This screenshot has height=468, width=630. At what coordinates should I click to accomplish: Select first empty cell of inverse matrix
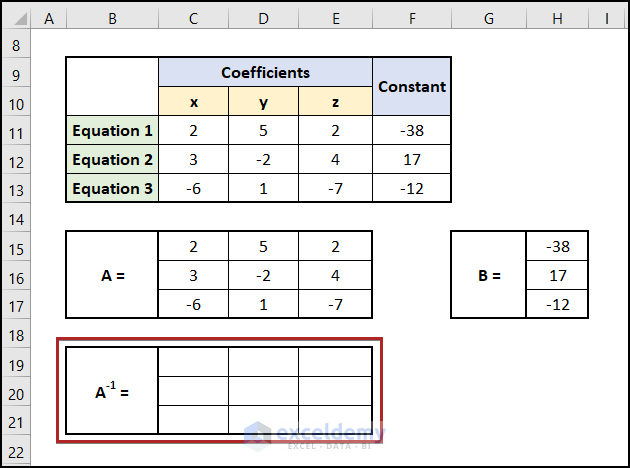pyautogui.click(x=193, y=362)
